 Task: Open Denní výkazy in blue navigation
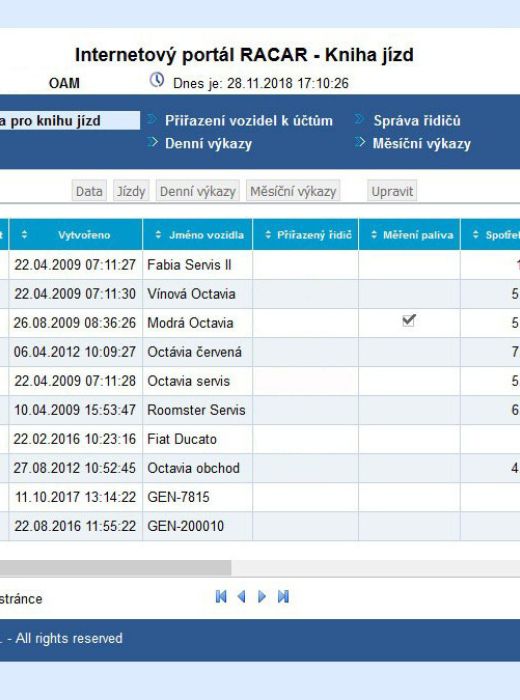coord(208,144)
